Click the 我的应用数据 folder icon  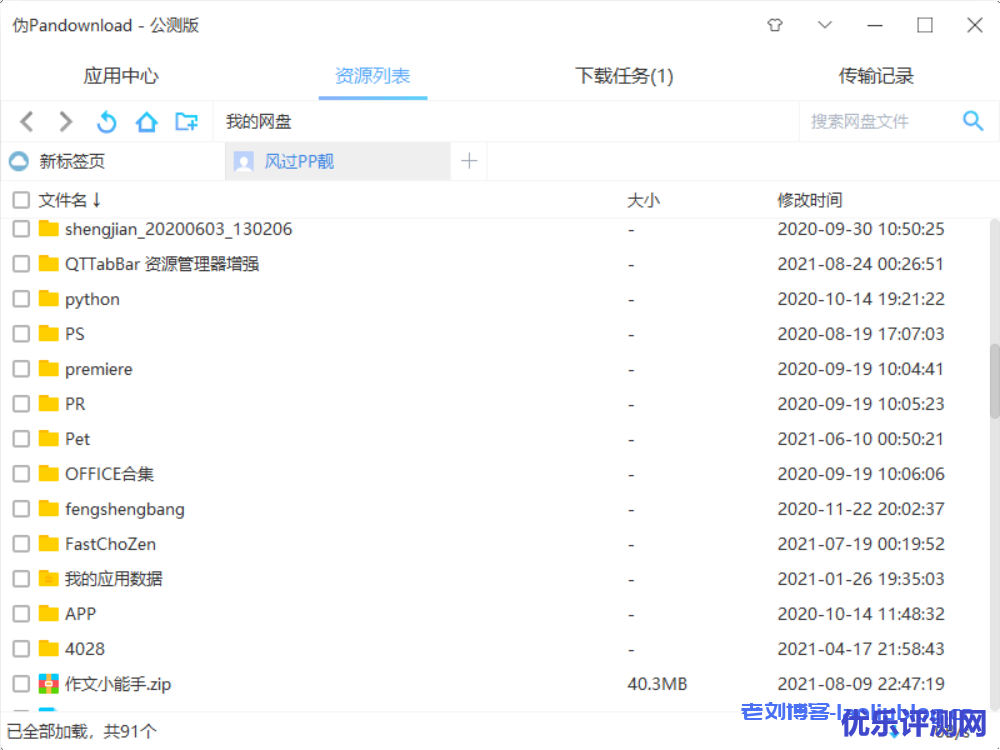pyautogui.click(x=48, y=579)
